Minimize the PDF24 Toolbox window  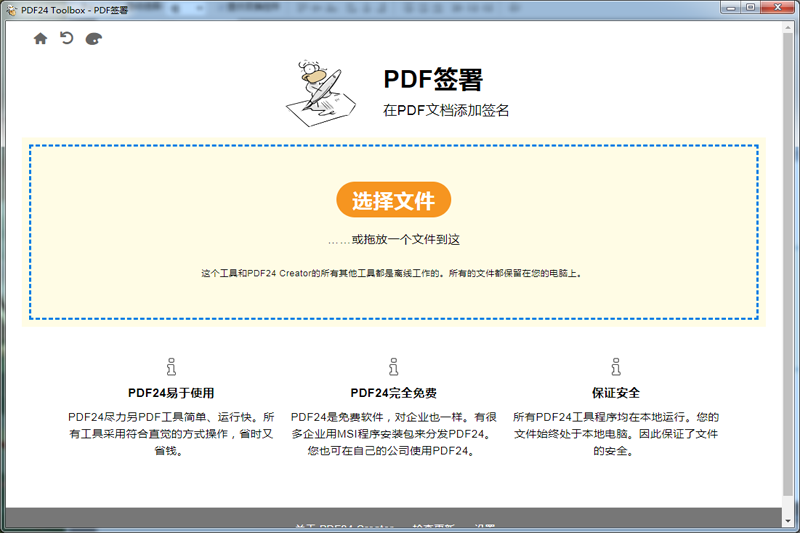click(731, 8)
